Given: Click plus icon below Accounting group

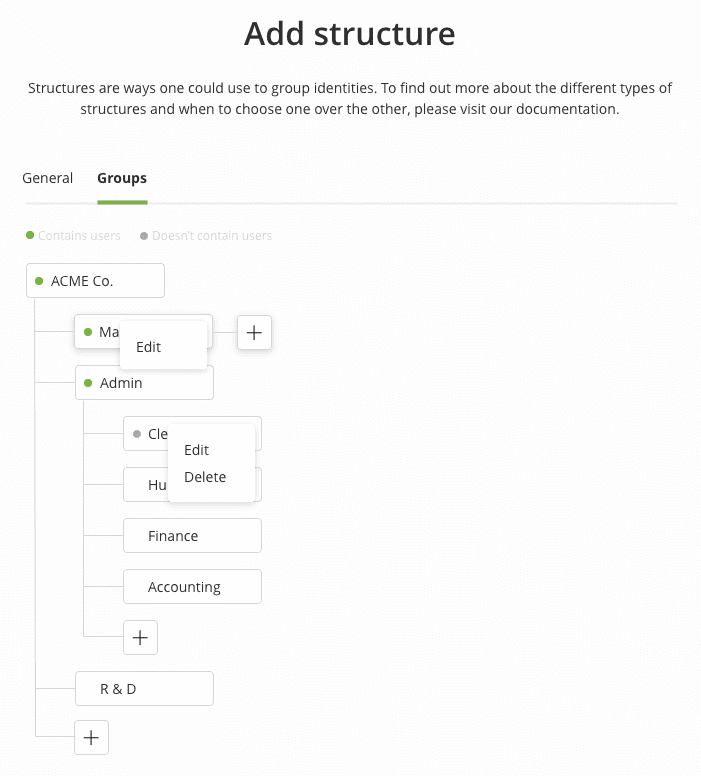Looking at the screenshot, I should pos(140,637).
